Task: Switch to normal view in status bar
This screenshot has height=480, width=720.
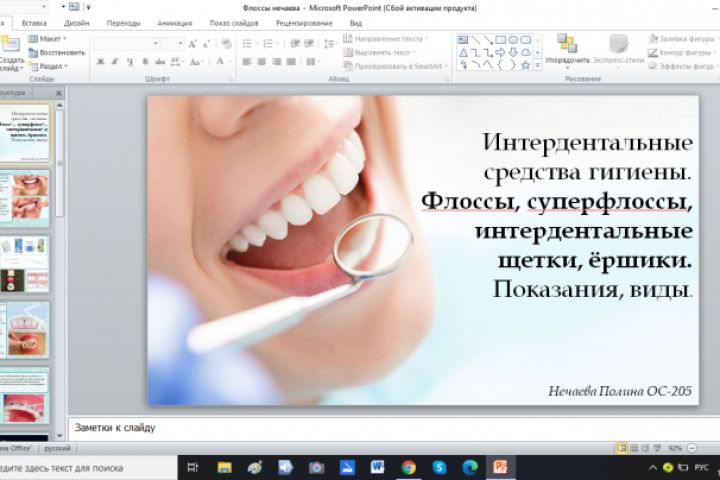Action: 622,448
